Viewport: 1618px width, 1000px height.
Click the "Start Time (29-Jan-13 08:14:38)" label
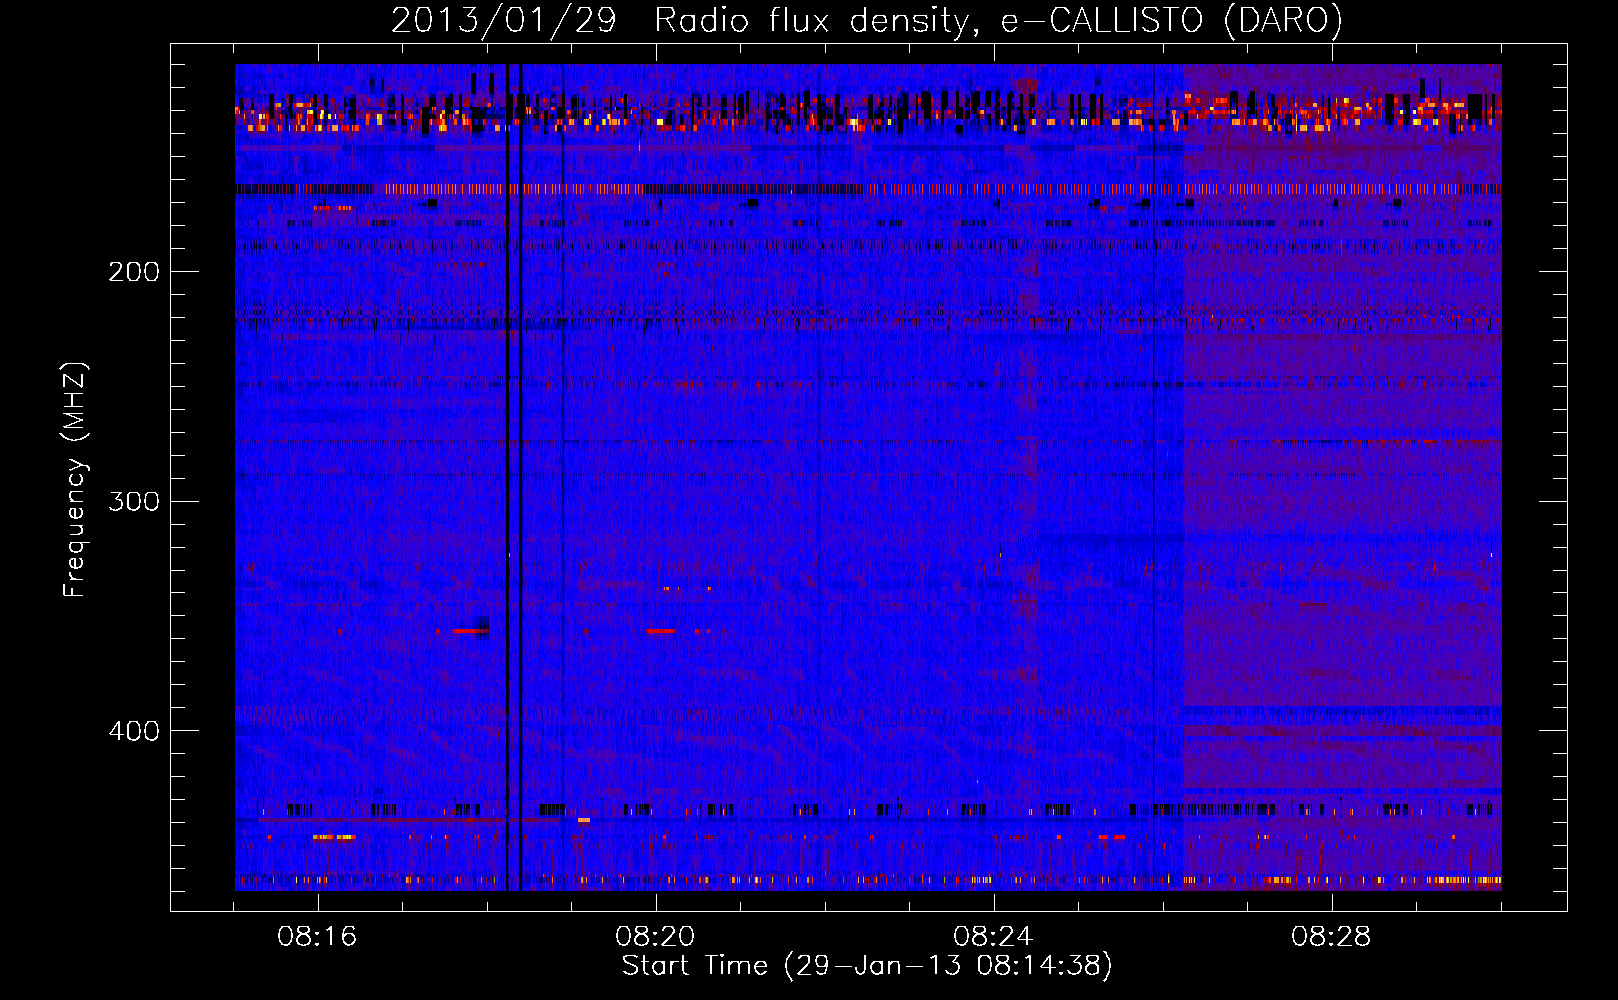click(x=867, y=966)
